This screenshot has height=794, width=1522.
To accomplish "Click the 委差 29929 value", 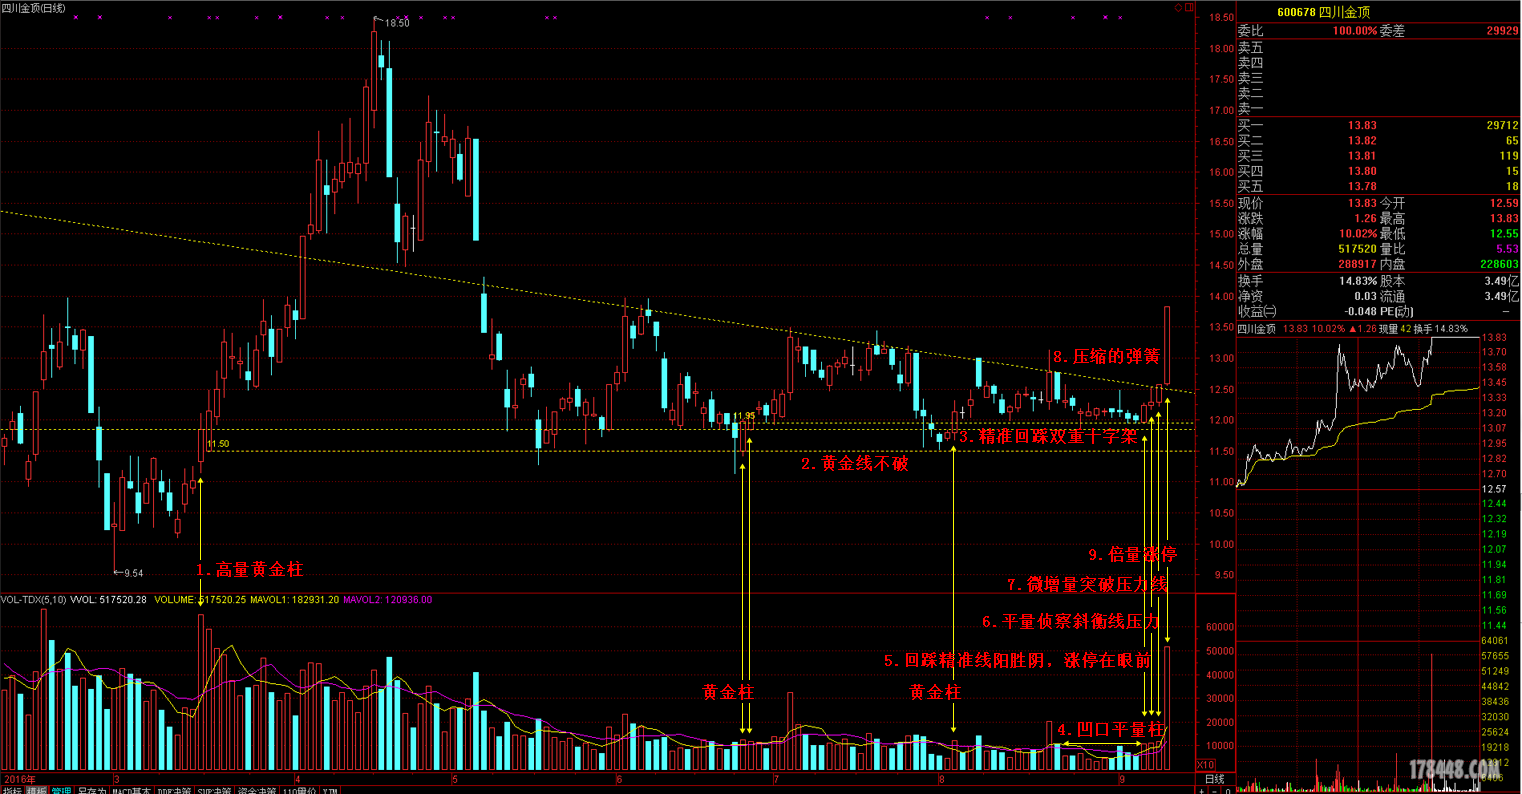I will [1502, 31].
